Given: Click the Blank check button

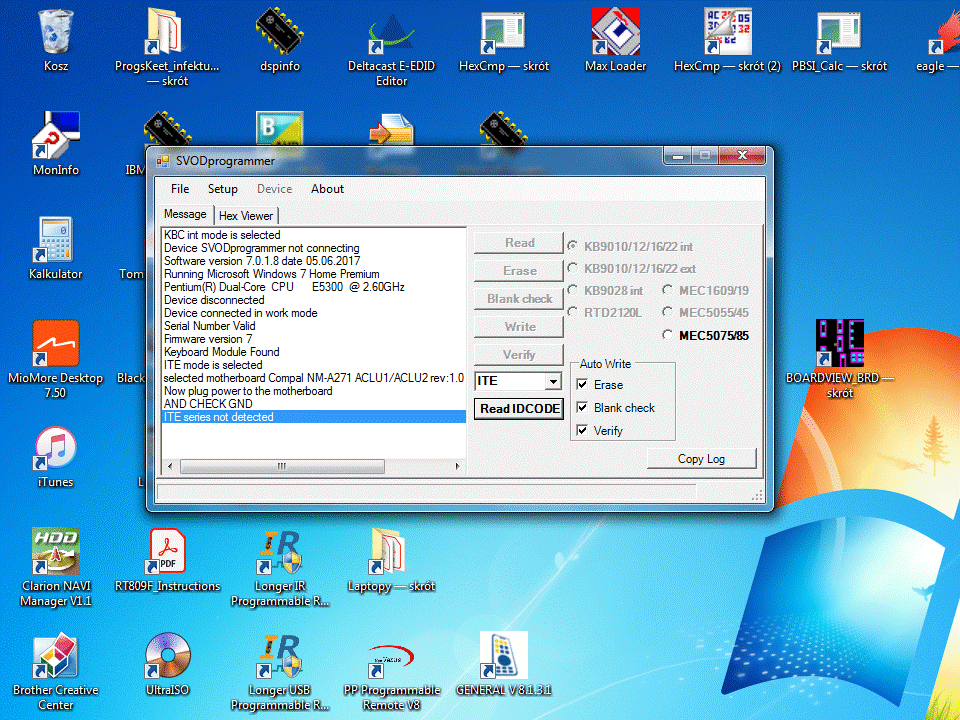Looking at the screenshot, I should coord(519,299).
